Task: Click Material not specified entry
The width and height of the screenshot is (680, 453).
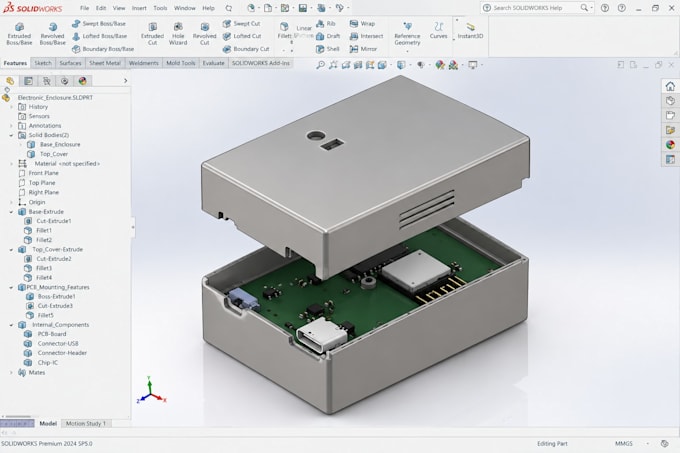Action: [59, 164]
